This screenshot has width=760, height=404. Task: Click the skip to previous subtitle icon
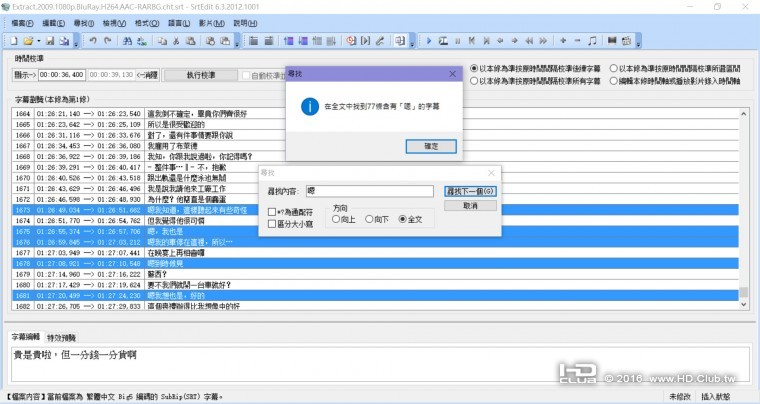(x=472, y=41)
